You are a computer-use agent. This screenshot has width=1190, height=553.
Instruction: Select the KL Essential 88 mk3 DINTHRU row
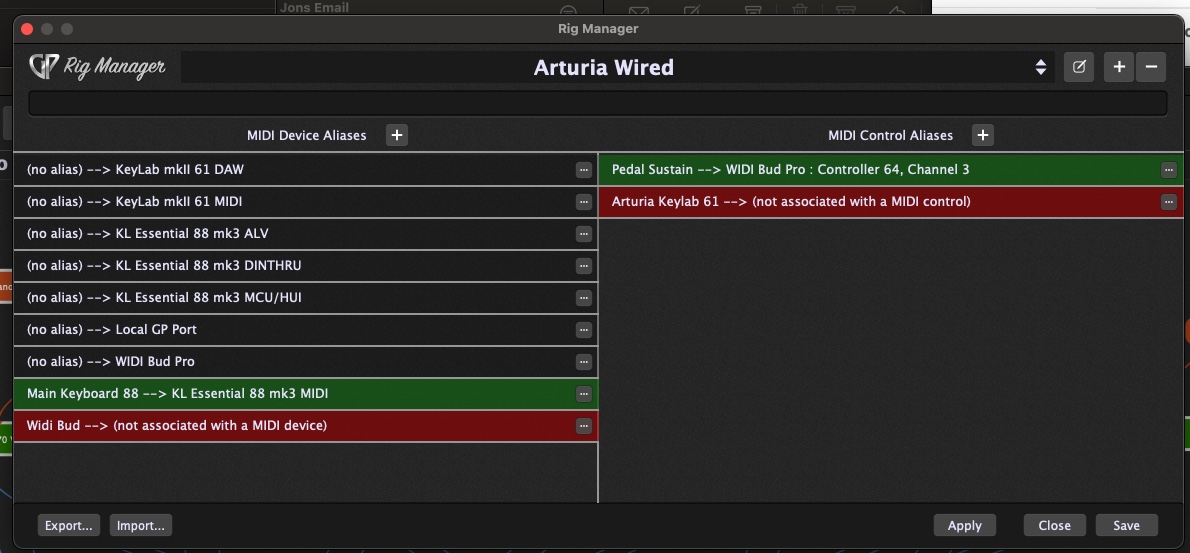305,266
